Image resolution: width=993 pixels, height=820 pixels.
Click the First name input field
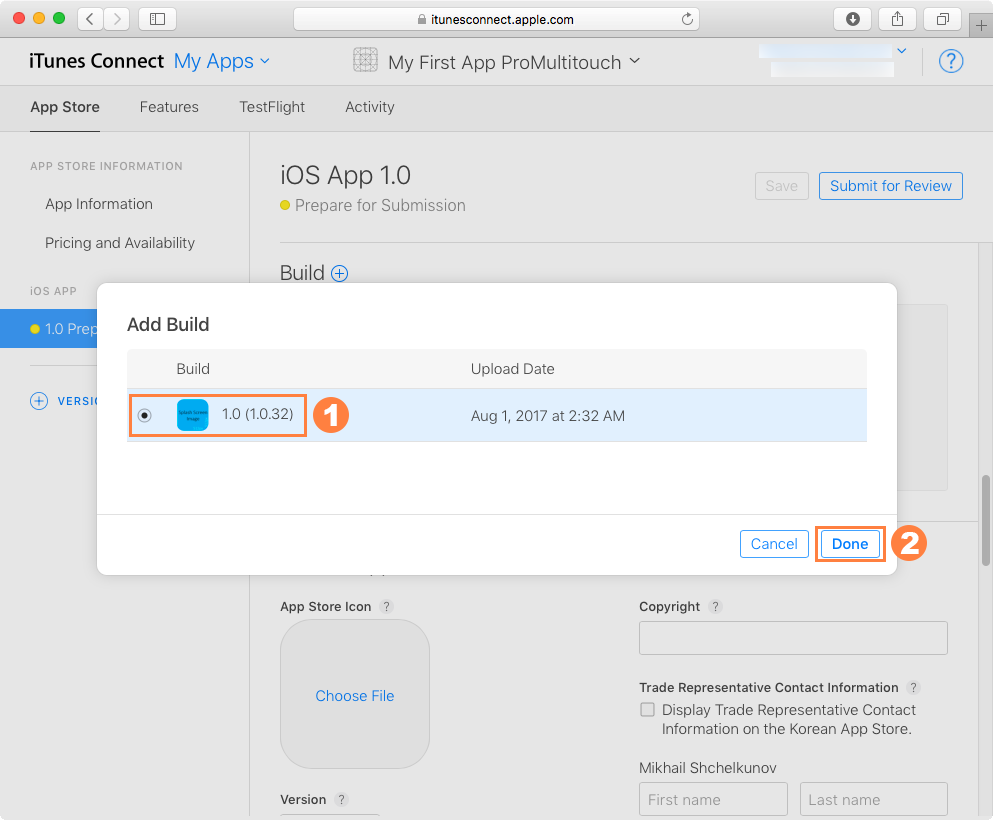(713, 799)
